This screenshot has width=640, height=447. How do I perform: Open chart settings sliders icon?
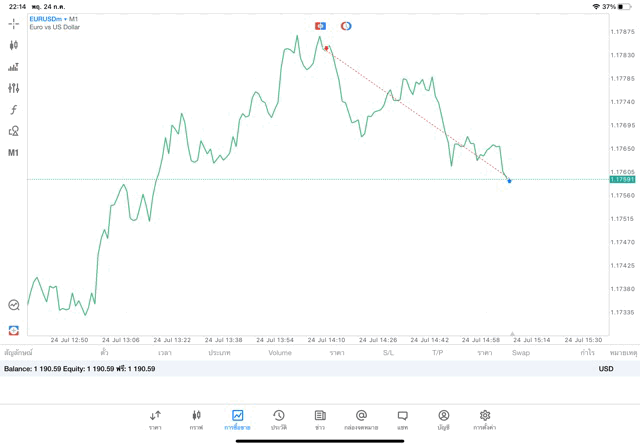point(14,88)
